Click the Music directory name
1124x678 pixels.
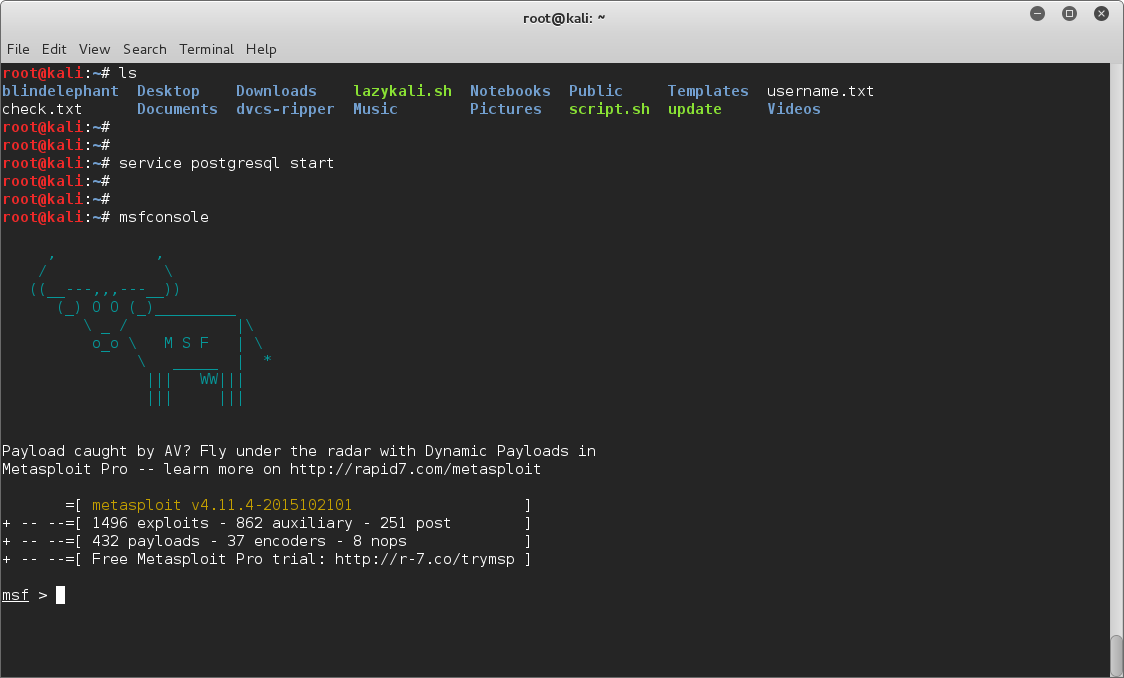point(375,109)
